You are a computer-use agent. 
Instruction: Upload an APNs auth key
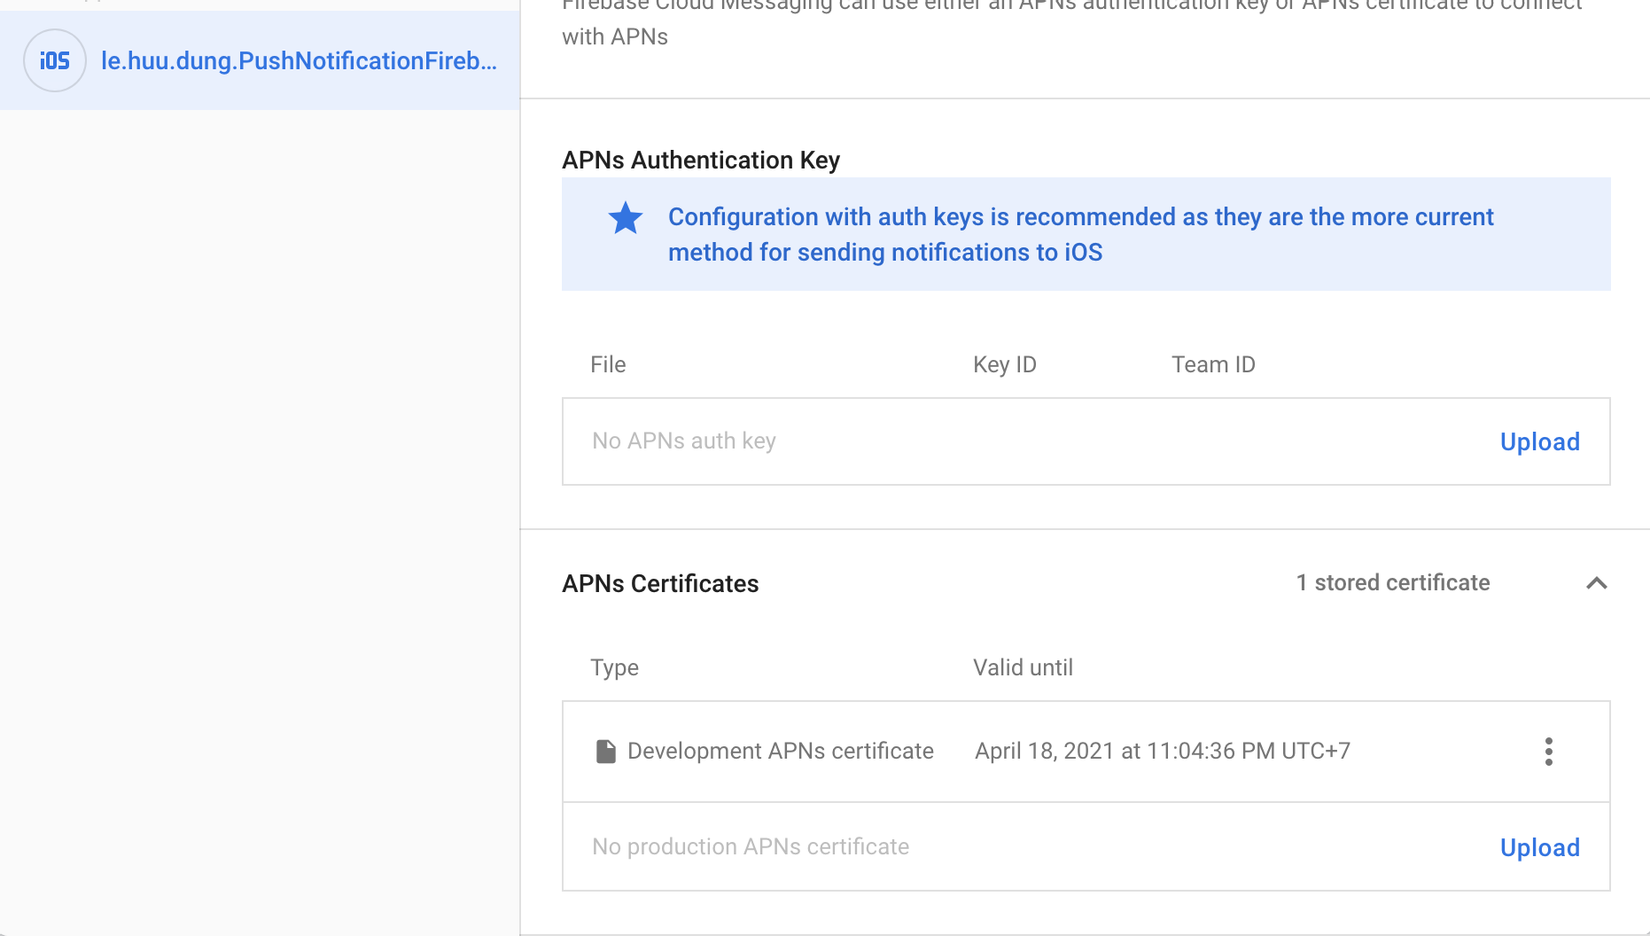click(x=1539, y=442)
